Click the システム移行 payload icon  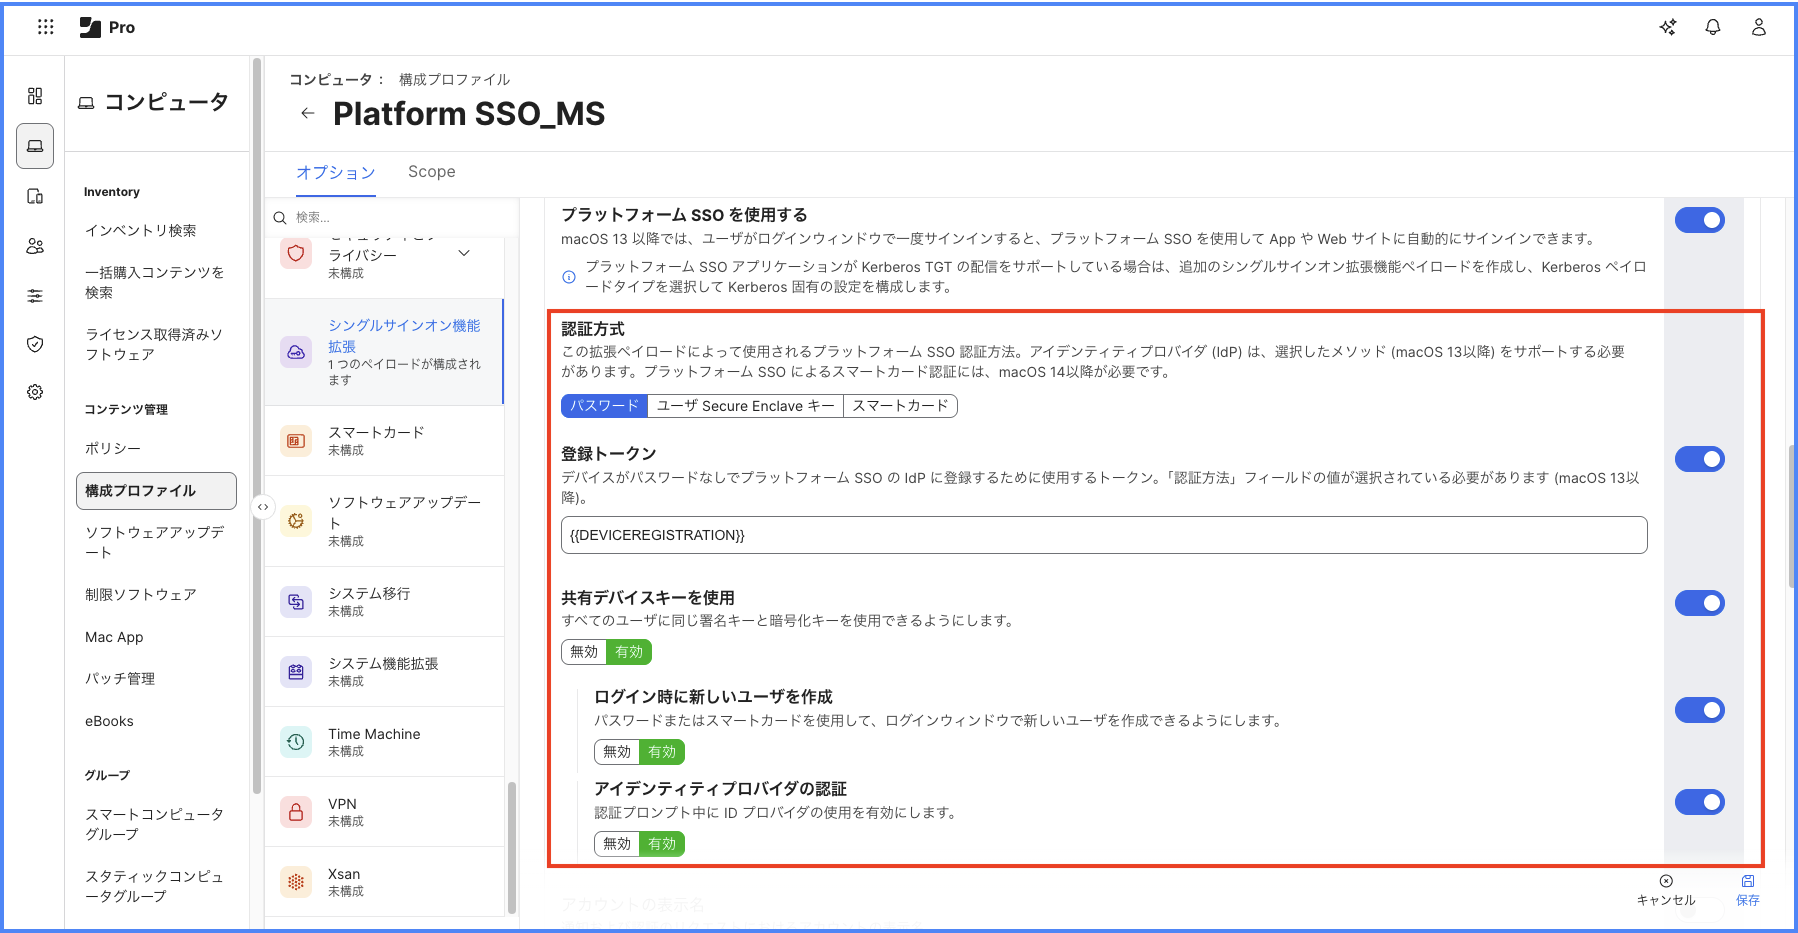click(x=296, y=602)
